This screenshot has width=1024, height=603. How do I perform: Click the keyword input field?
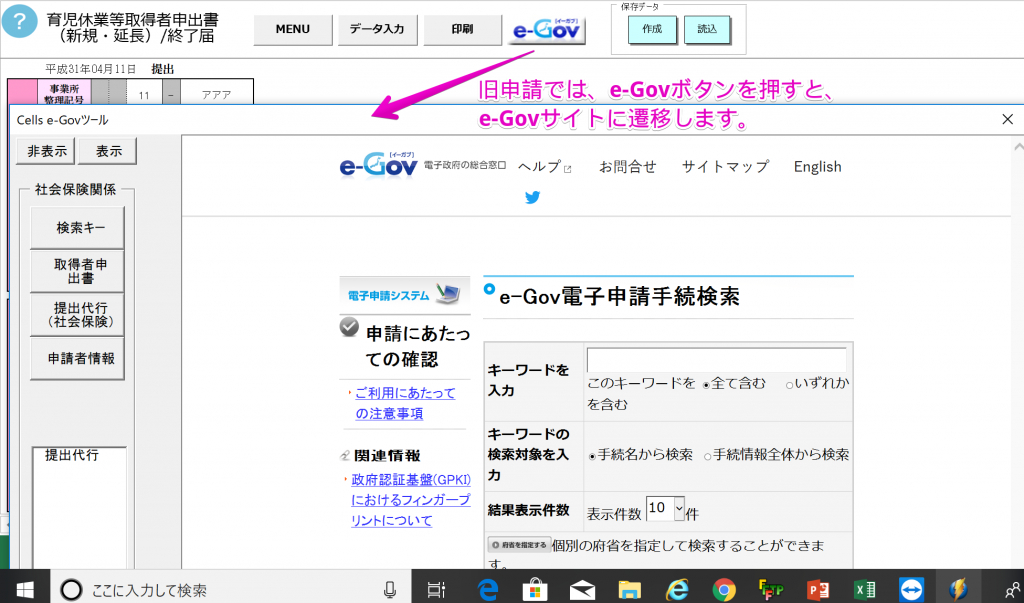click(716, 360)
